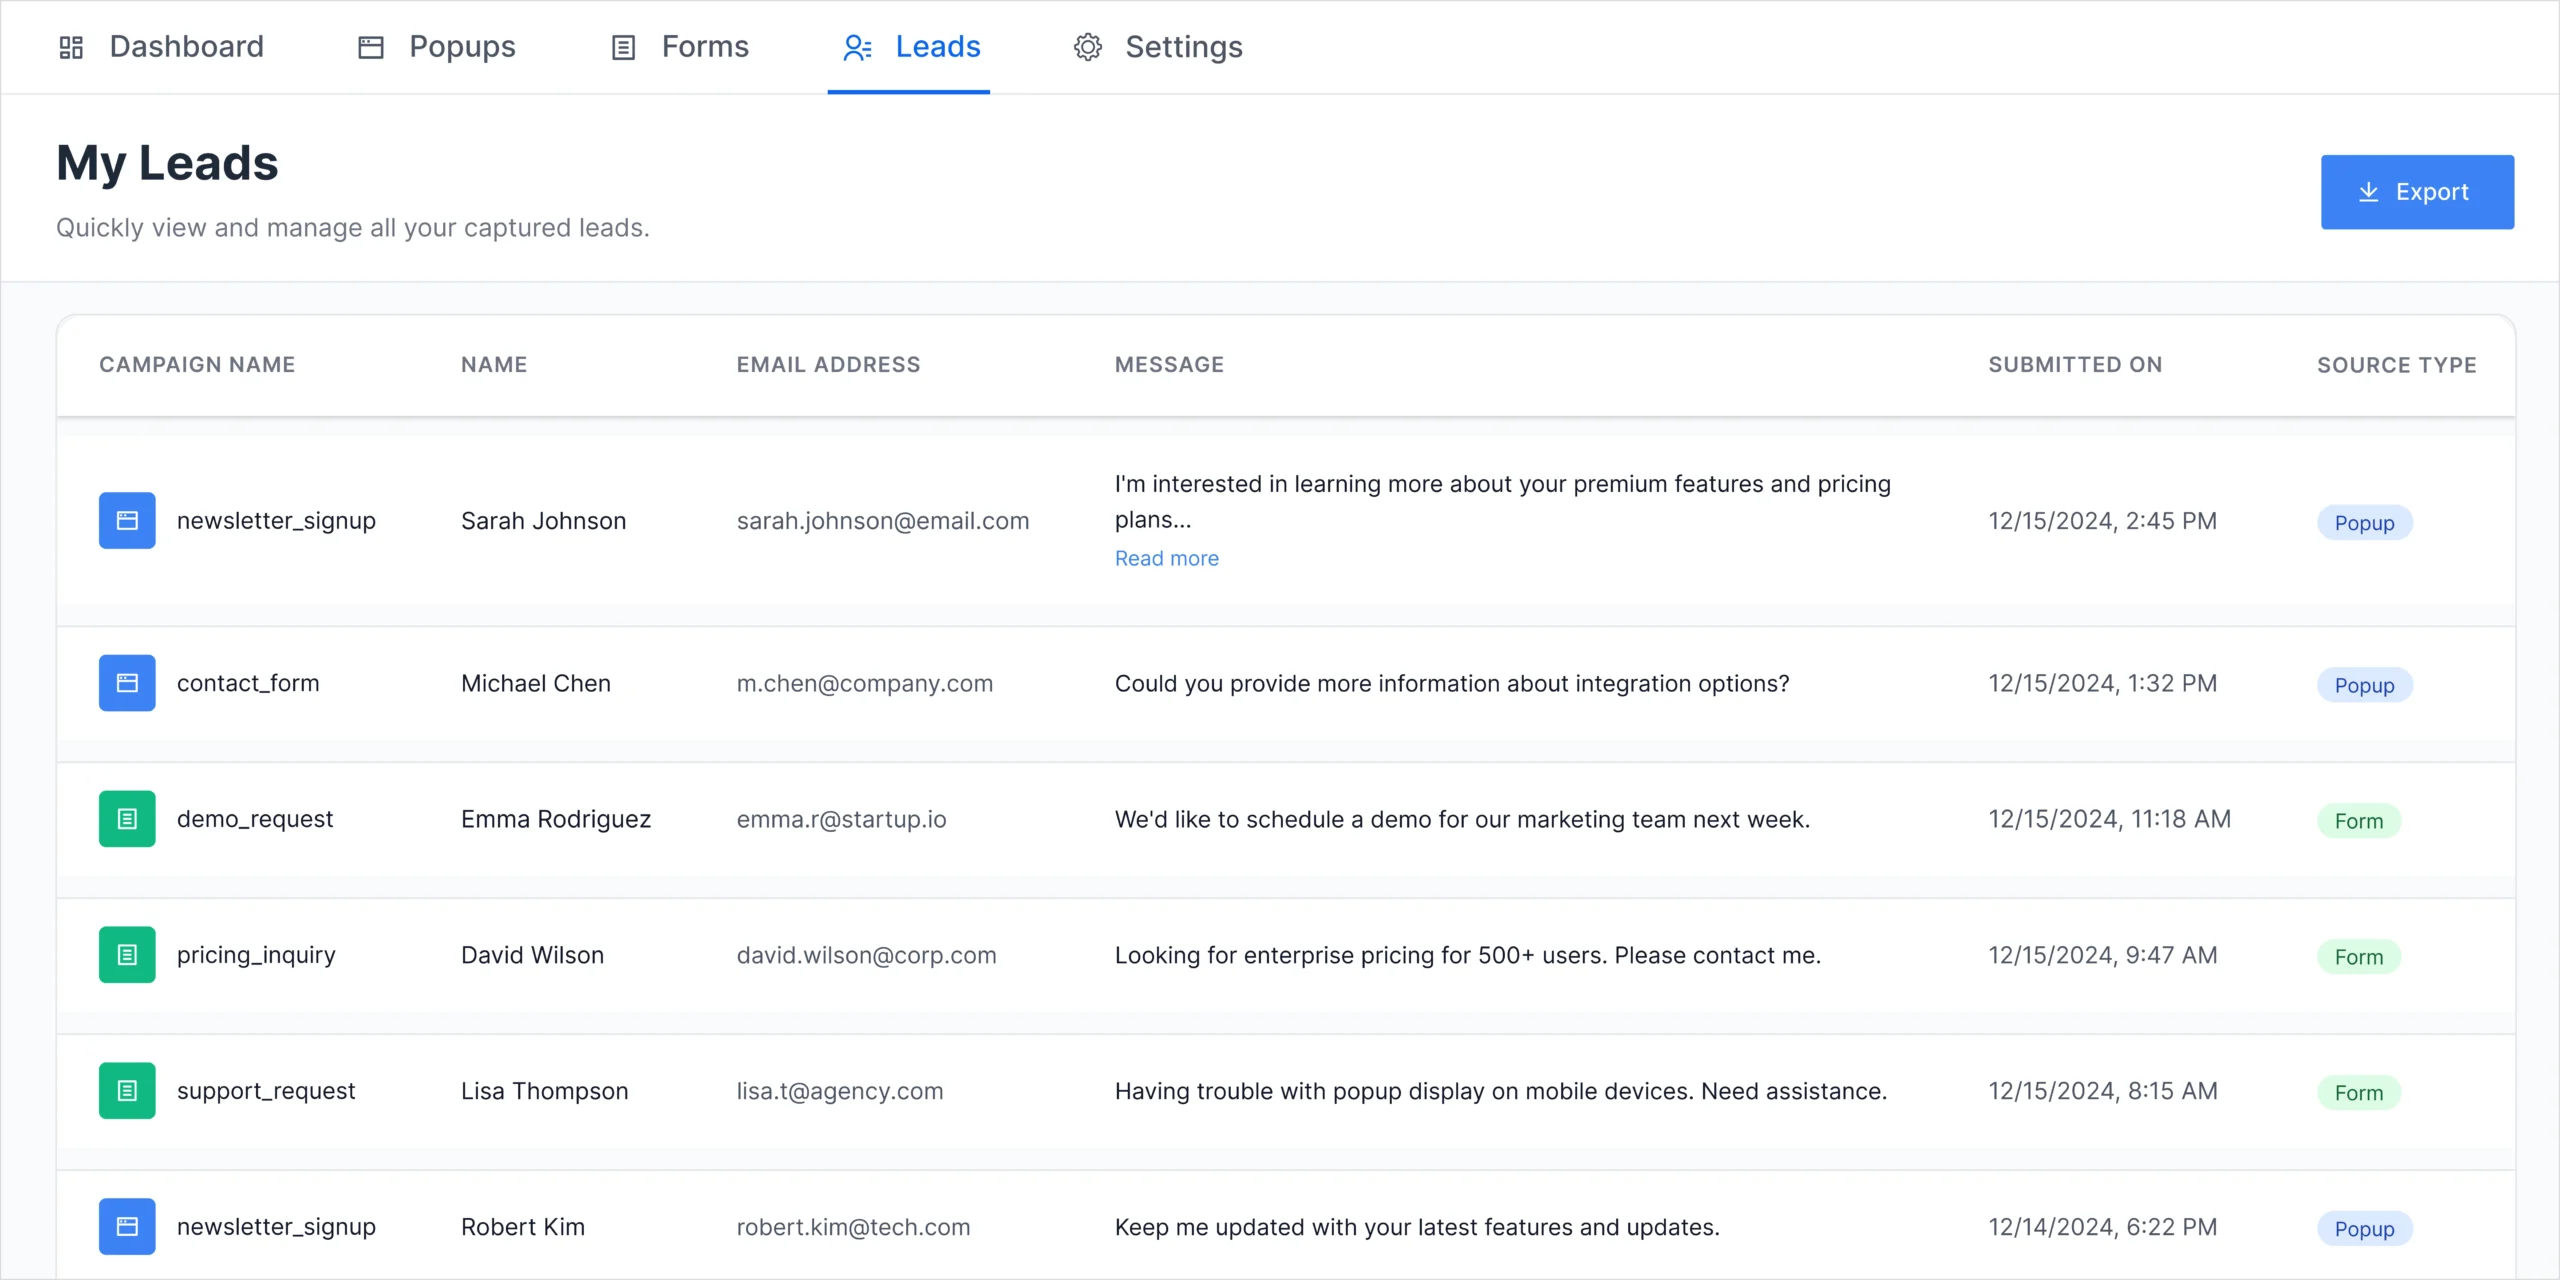Click green form icon beside pricing_inquiry
The image size is (2560, 1280).
[127, 955]
